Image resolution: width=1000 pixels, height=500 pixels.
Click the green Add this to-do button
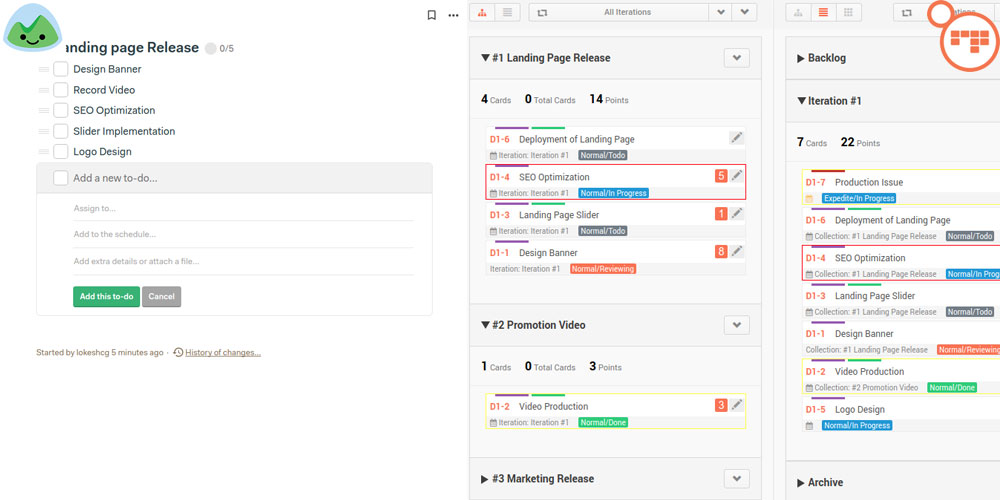[x=106, y=297]
